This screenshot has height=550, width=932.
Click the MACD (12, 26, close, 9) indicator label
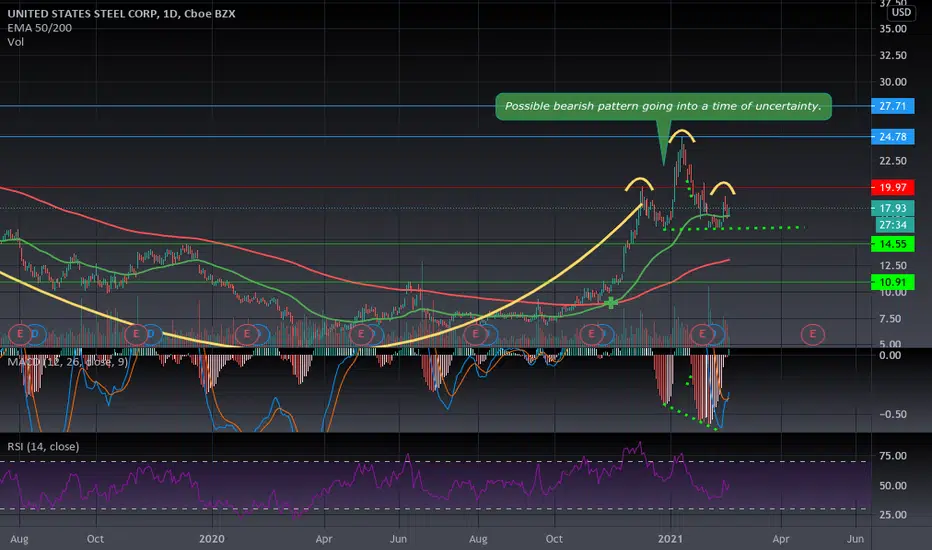pos(67,362)
